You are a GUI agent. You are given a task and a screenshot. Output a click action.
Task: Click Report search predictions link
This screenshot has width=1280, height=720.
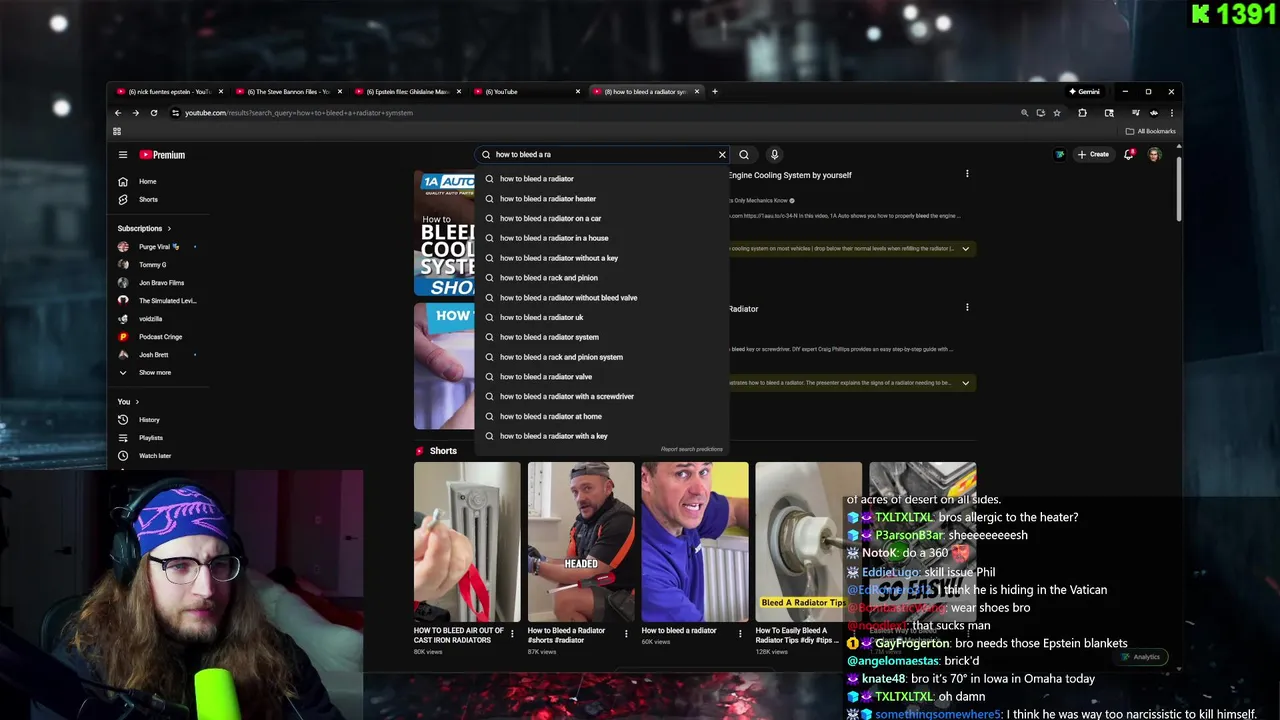(692, 449)
